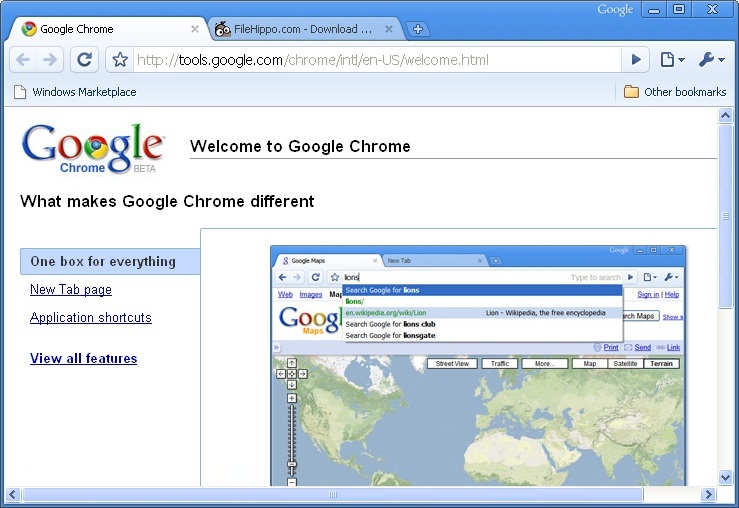Viewport: 739px width, 508px height.
Task: Switch to the FileHippo.com tab
Action: (300, 29)
